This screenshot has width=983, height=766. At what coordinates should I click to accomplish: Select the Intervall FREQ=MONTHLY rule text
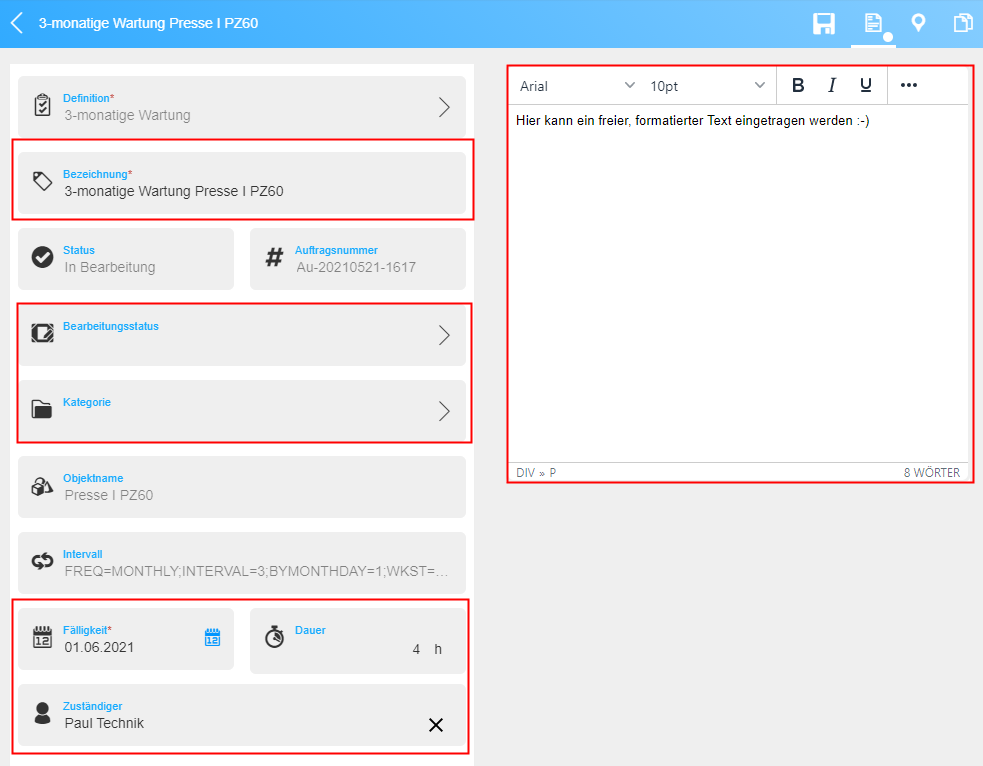point(256,571)
